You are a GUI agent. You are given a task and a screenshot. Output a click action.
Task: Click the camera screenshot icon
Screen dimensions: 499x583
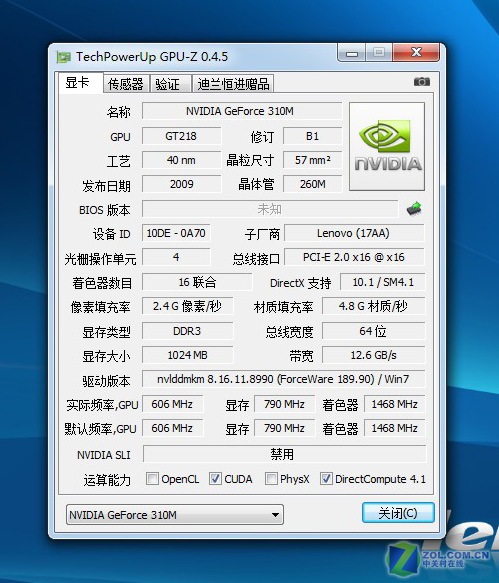click(422, 81)
